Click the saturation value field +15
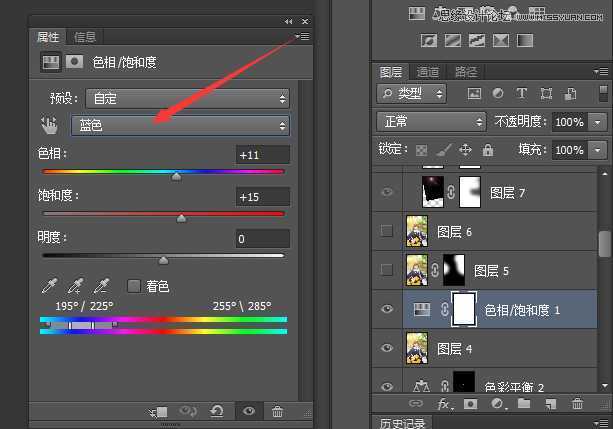Image resolution: width=613 pixels, height=429 pixels. coord(263,197)
